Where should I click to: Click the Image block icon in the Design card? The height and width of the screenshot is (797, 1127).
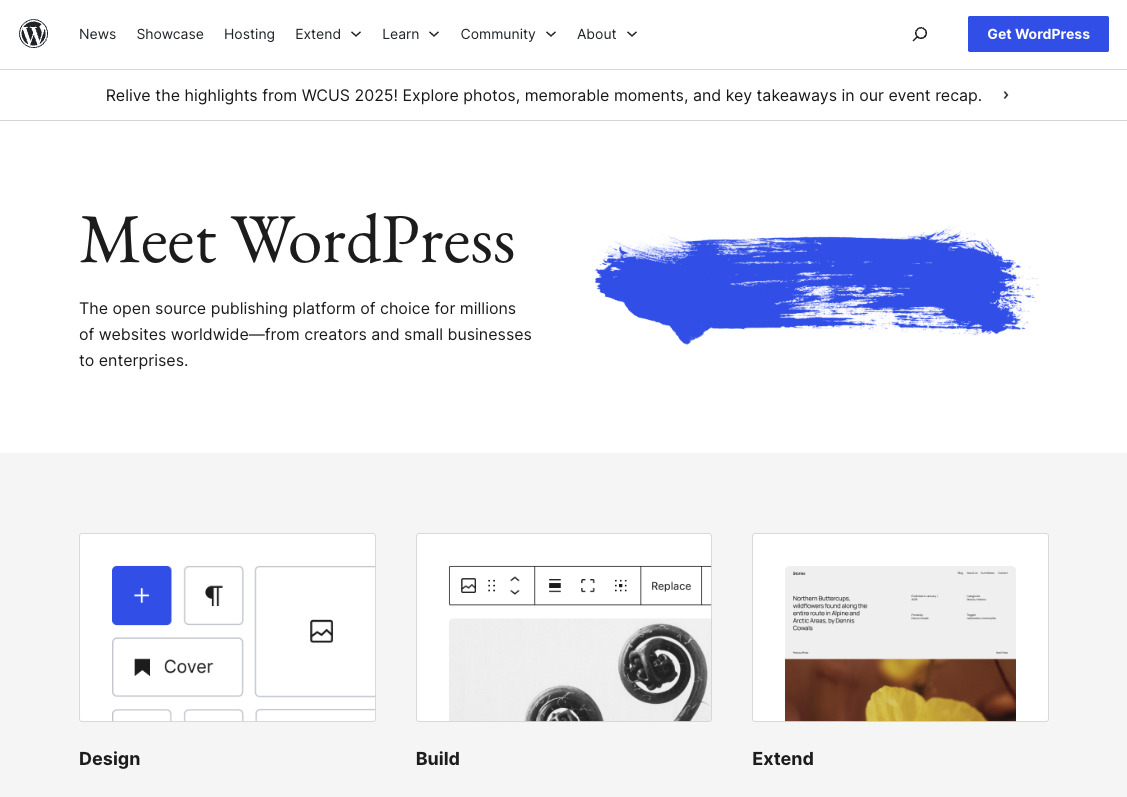320,631
